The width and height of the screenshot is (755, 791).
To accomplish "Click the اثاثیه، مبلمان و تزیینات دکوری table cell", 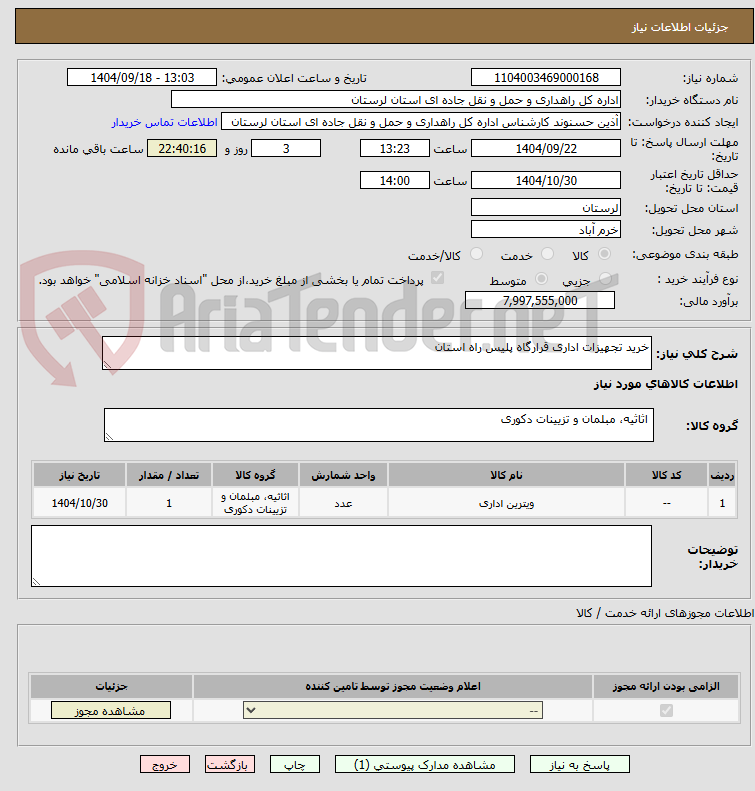I will [255, 503].
